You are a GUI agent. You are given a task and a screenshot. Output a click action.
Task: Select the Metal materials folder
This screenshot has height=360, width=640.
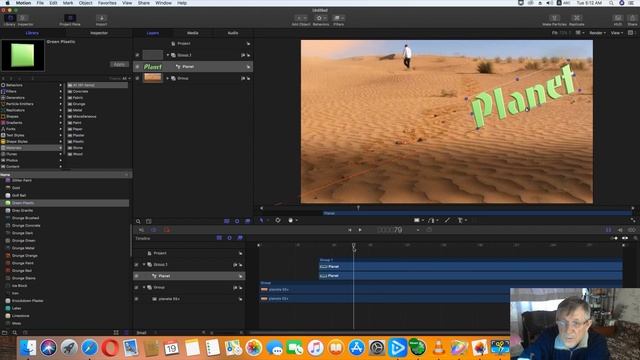[x=78, y=110]
